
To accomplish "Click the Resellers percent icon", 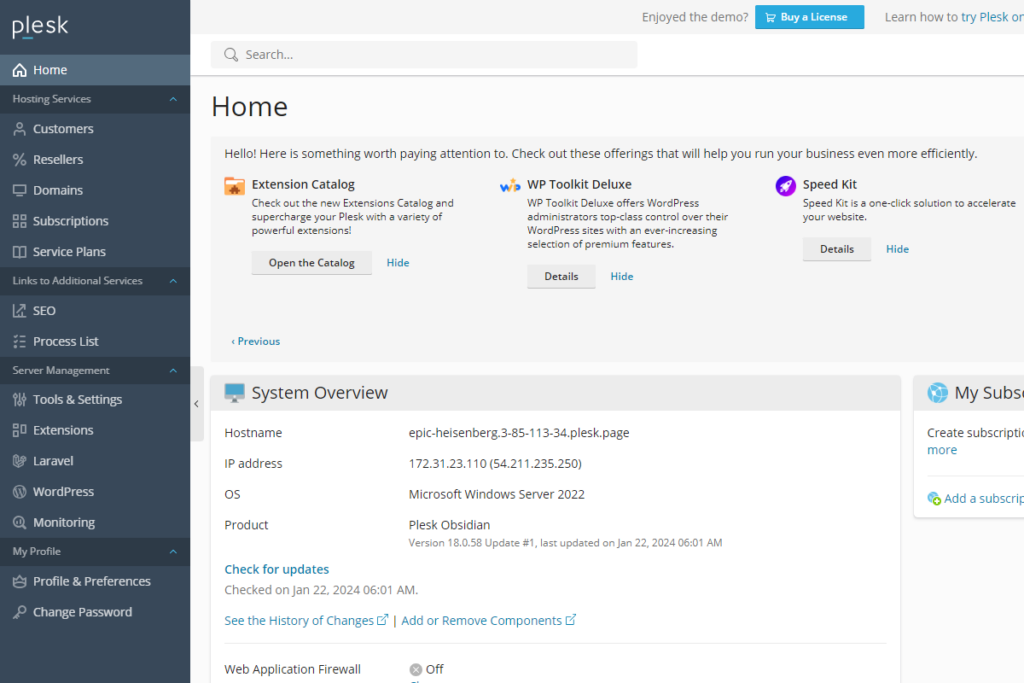I will pyautogui.click(x=20, y=159).
